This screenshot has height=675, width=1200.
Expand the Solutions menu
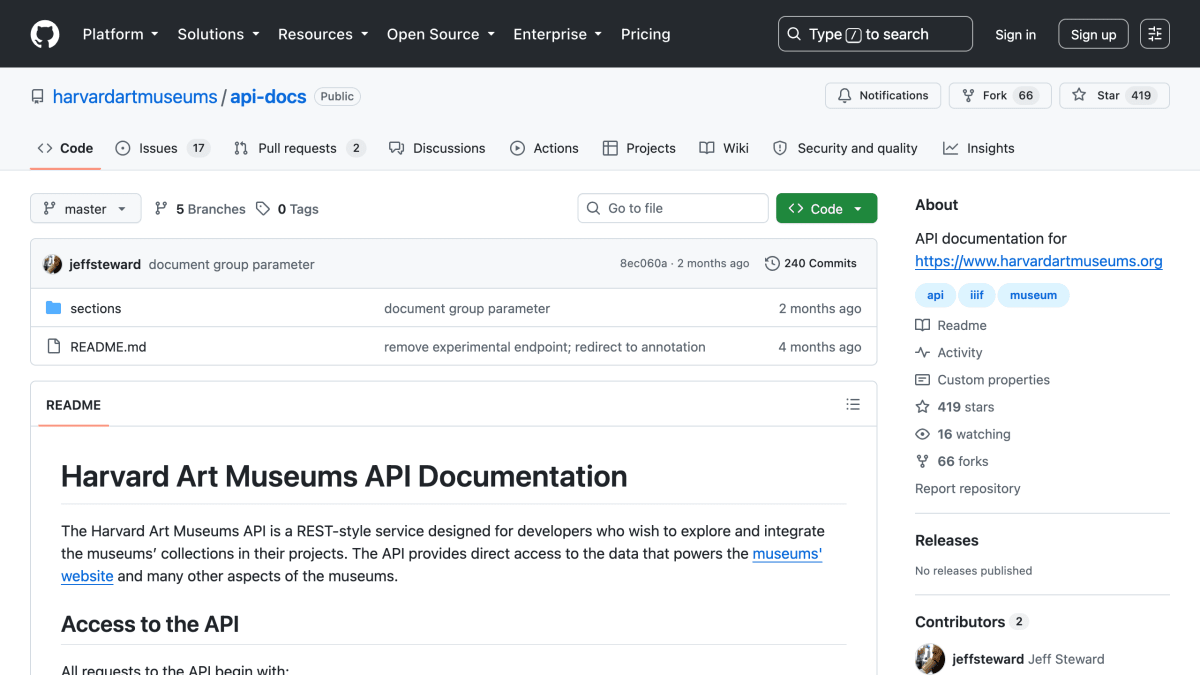(218, 34)
